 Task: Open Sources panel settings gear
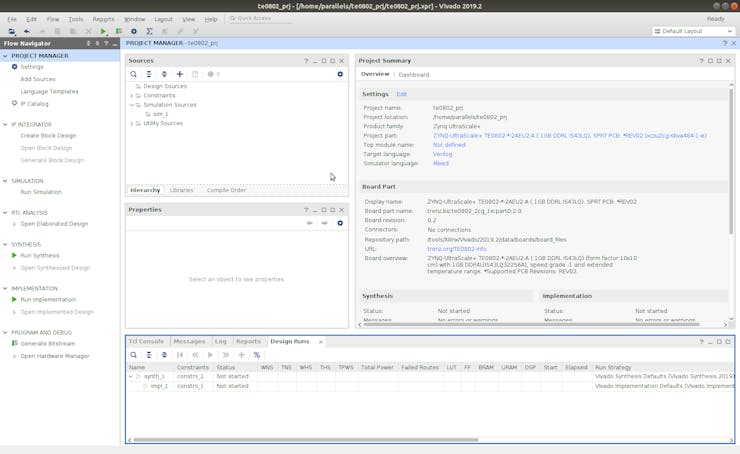(x=340, y=74)
